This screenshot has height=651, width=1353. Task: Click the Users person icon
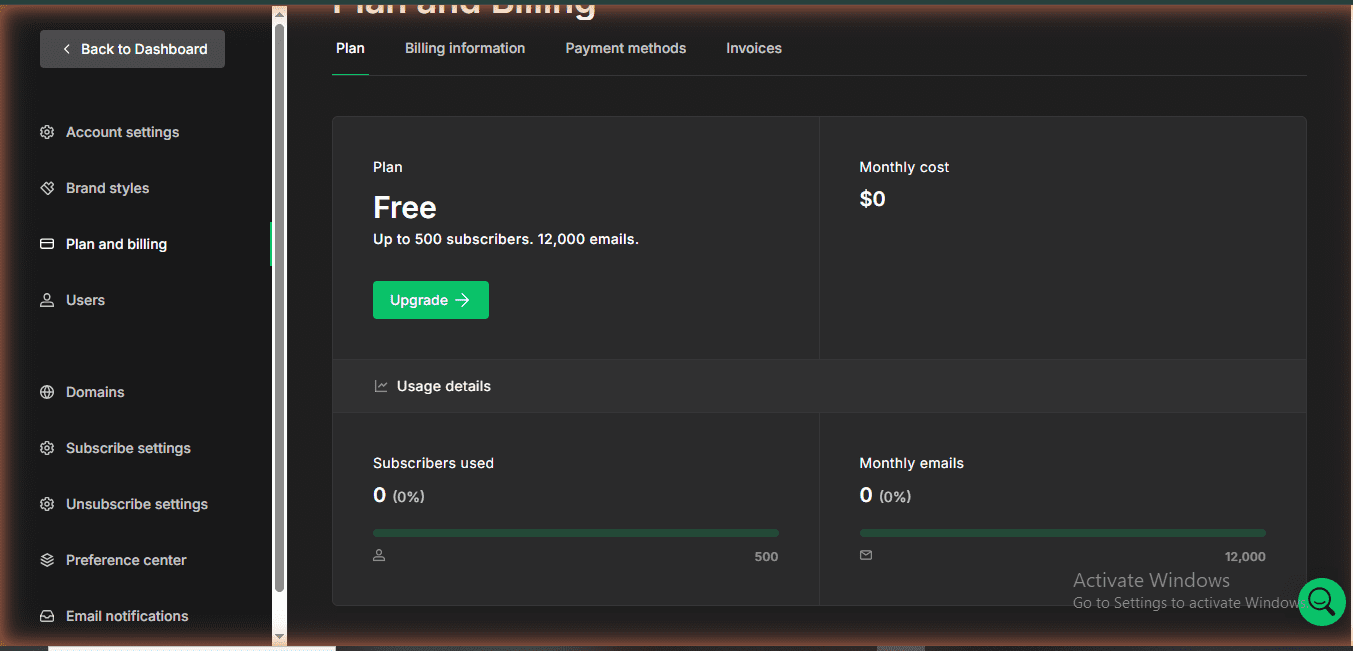(47, 300)
